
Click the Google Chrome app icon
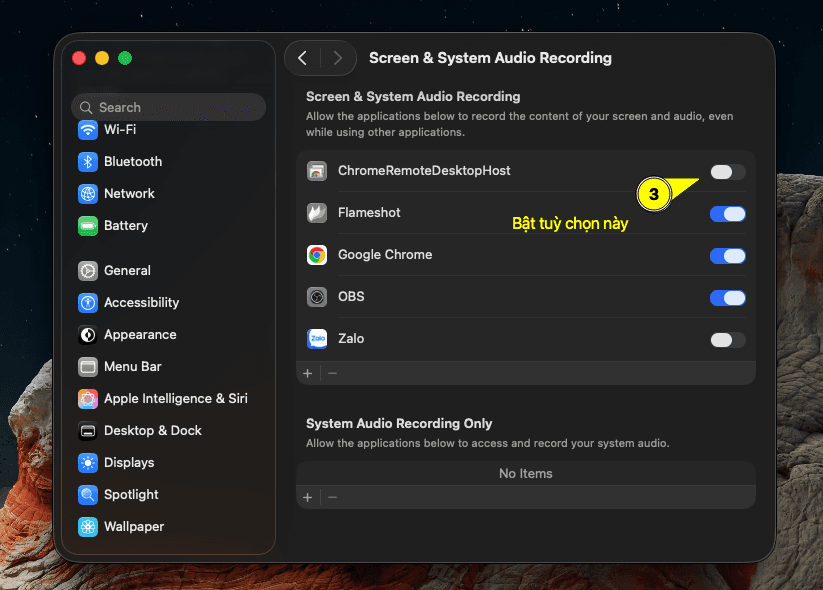tap(317, 255)
